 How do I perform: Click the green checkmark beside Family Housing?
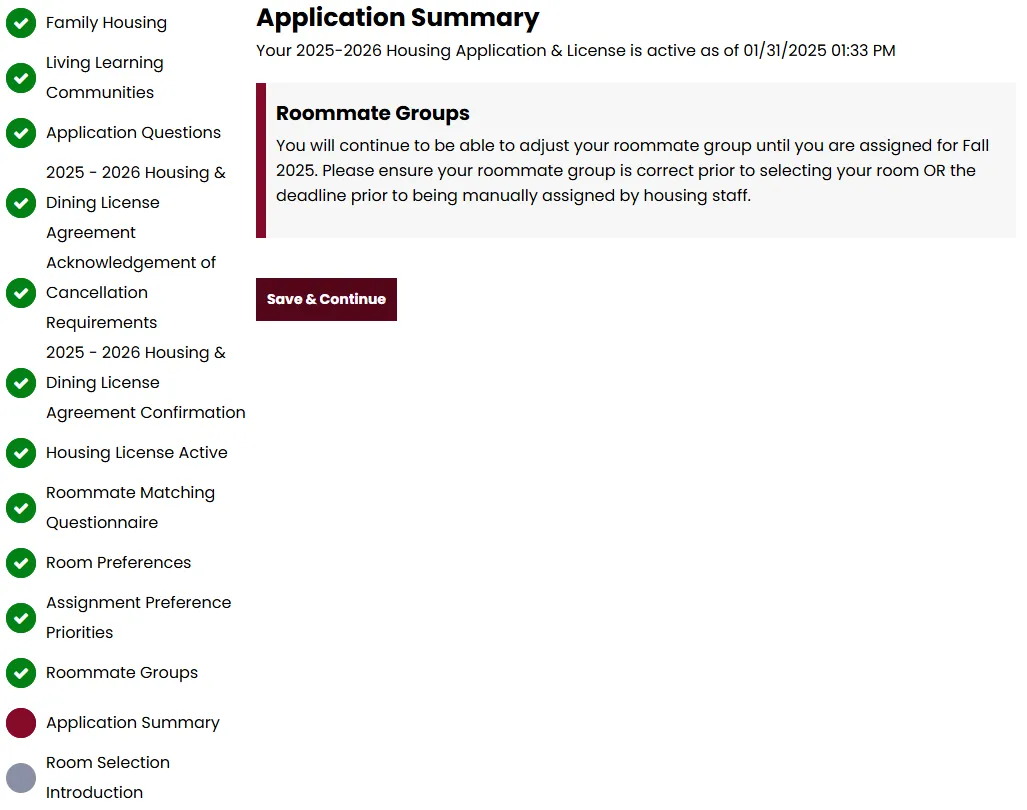pos(21,23)
